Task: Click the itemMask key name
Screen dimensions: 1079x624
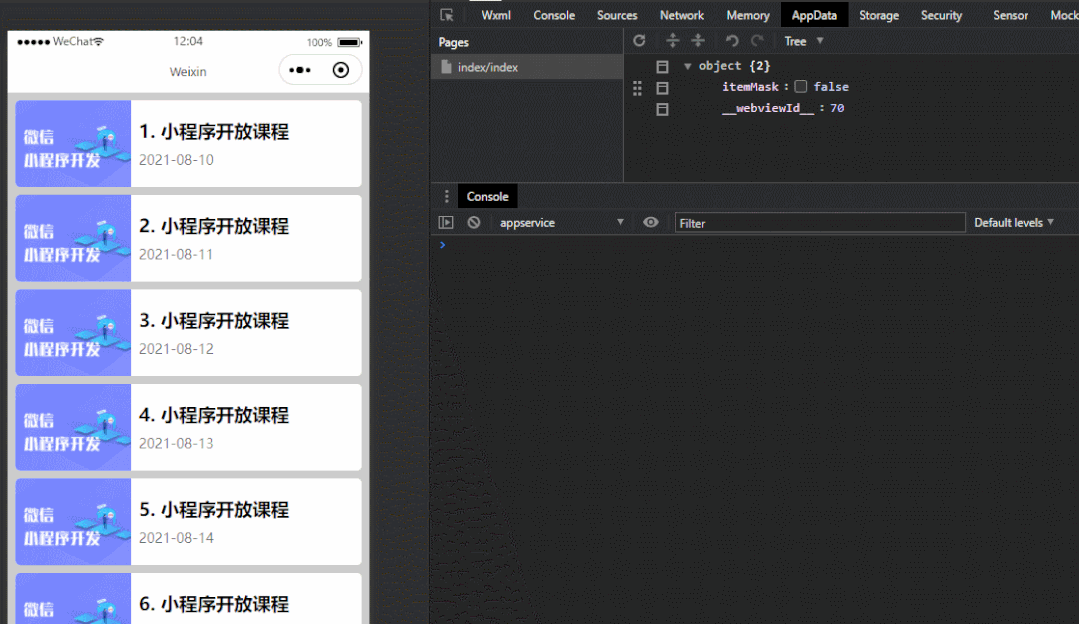Action: (x=750, y=87)
